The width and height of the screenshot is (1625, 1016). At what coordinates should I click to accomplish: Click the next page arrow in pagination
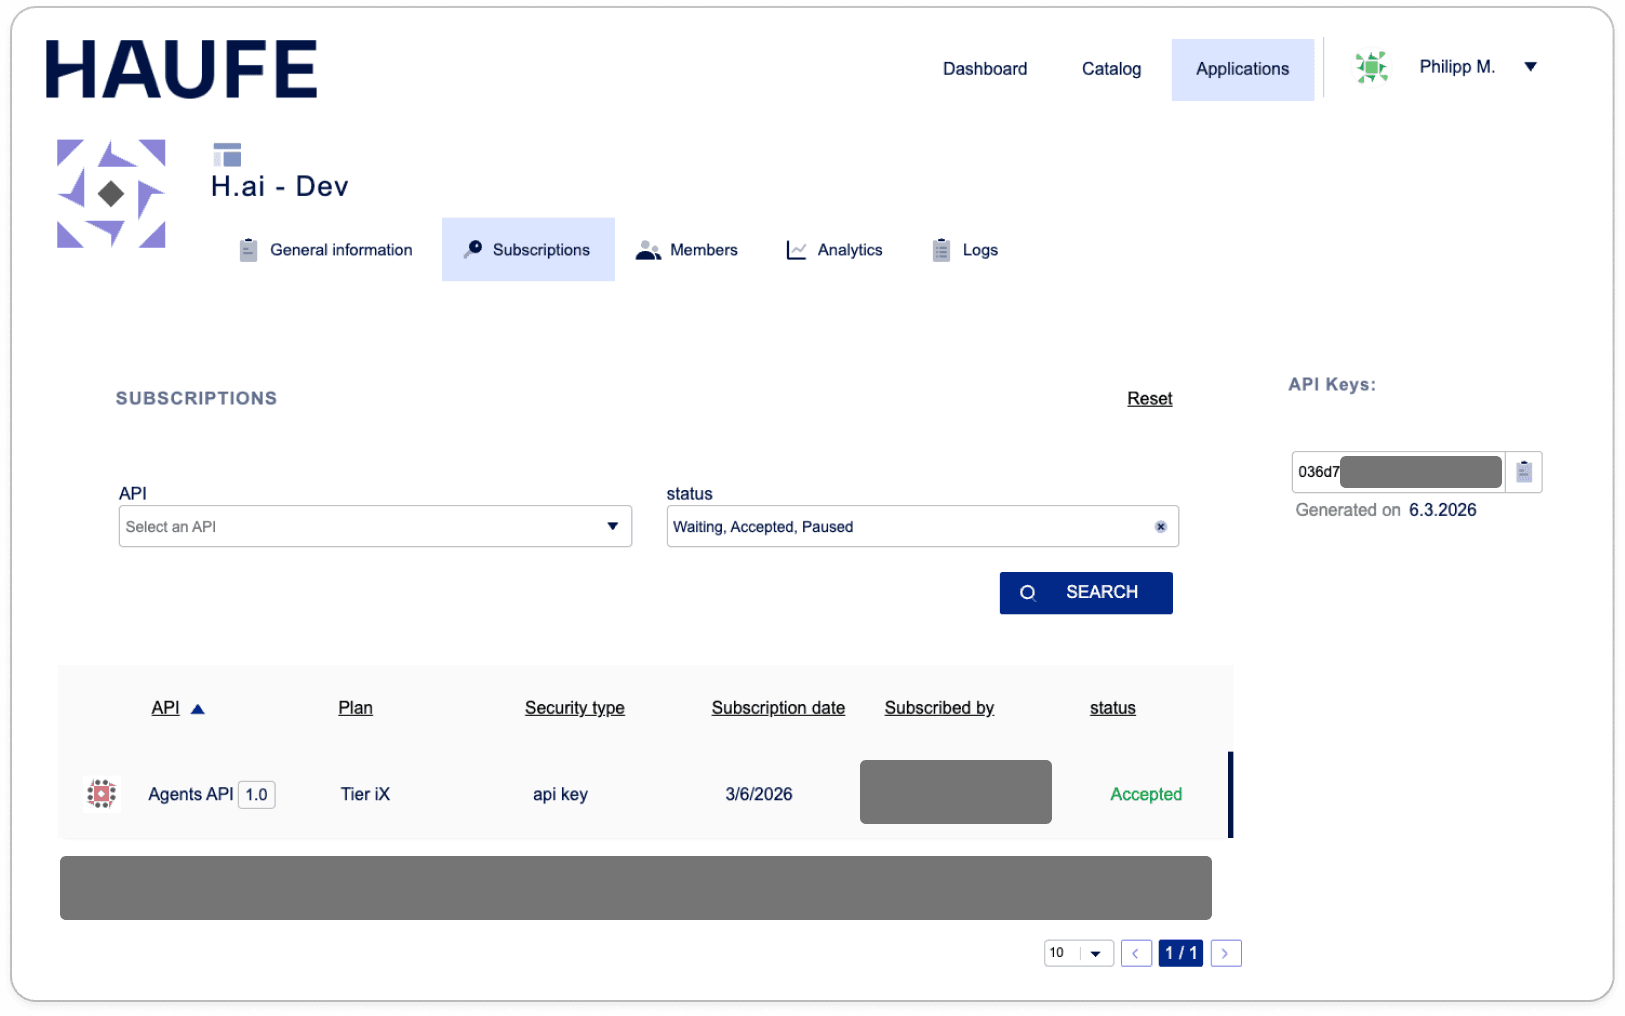1225,953
